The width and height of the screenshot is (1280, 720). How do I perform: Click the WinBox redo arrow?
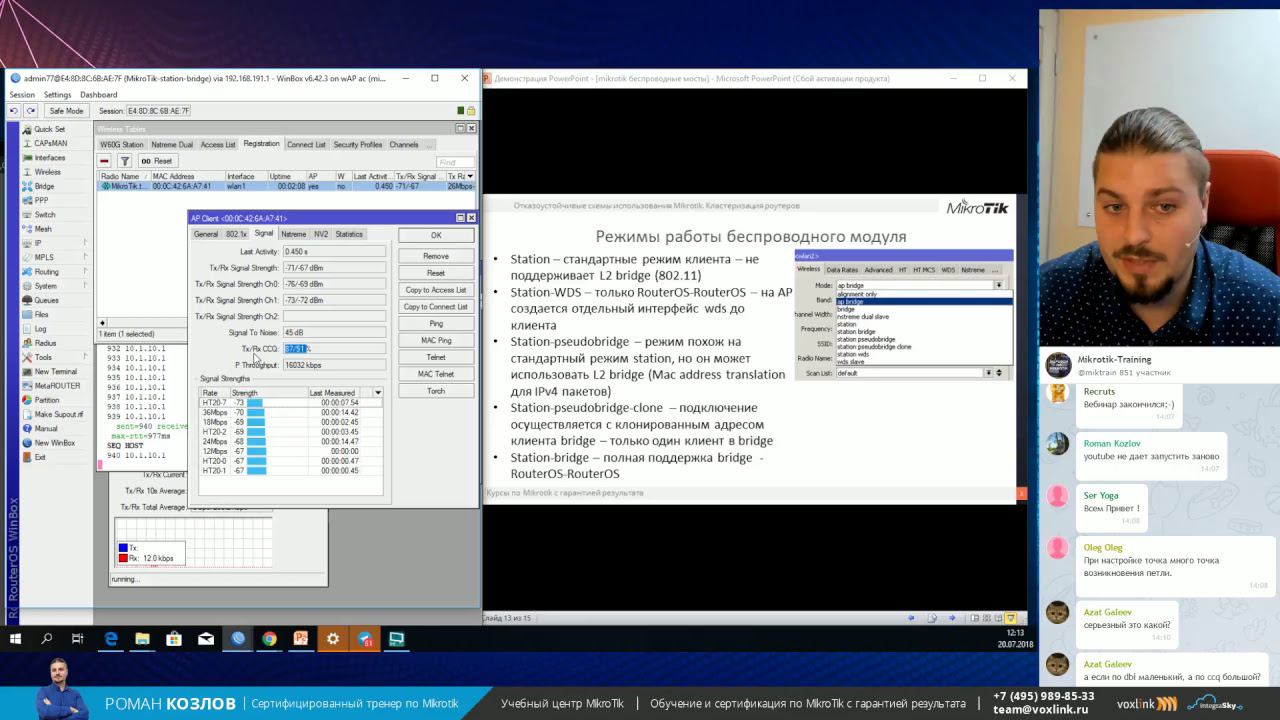click(31, 111)
